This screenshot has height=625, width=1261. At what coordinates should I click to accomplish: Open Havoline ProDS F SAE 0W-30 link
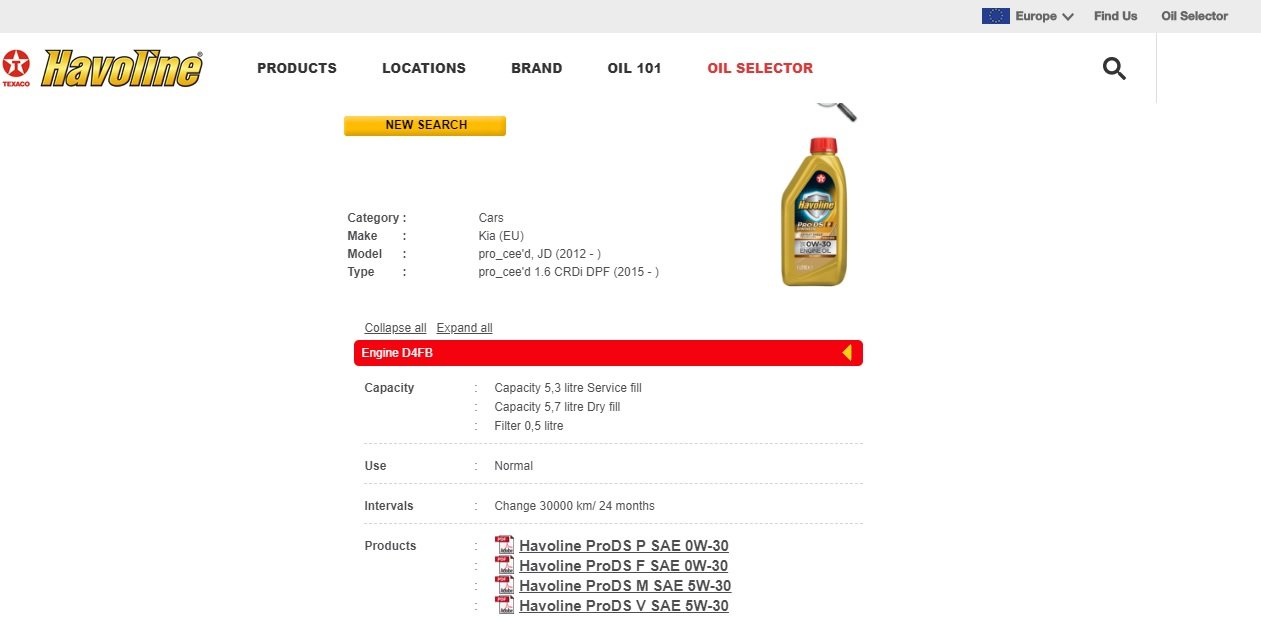pyautogui.click(x=623, y=566)
